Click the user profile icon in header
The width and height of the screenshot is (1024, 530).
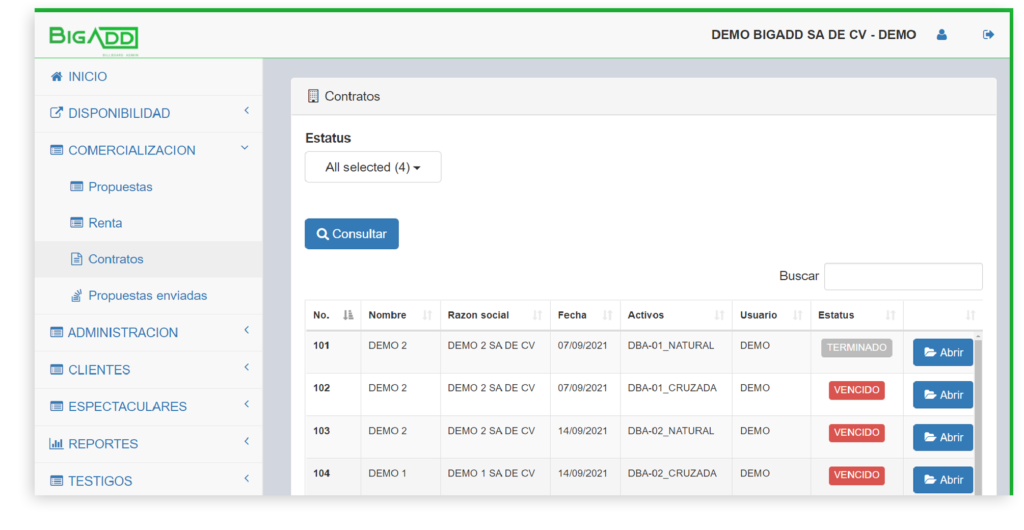[941, 35]
